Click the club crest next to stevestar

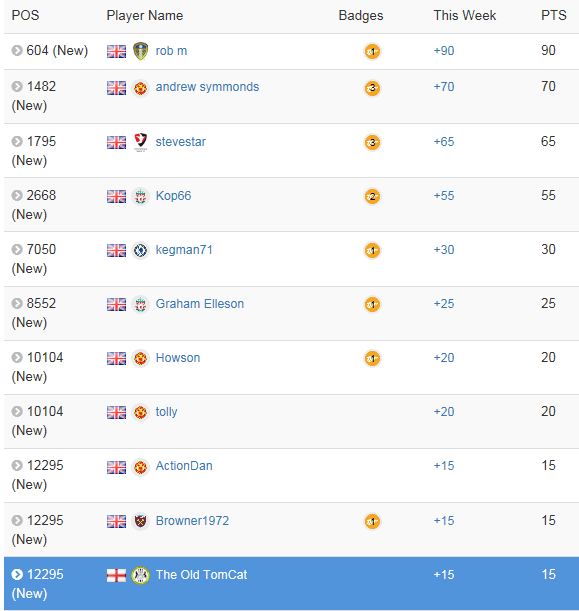coord(140,142)
